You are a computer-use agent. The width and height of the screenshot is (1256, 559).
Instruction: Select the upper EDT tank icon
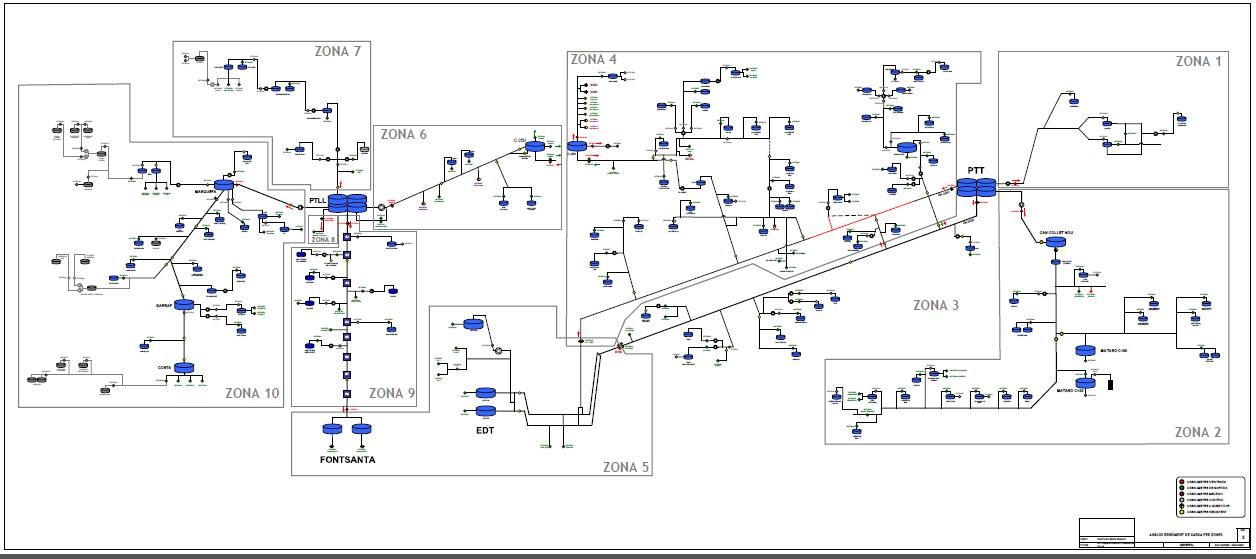click(x=486, y=393)
